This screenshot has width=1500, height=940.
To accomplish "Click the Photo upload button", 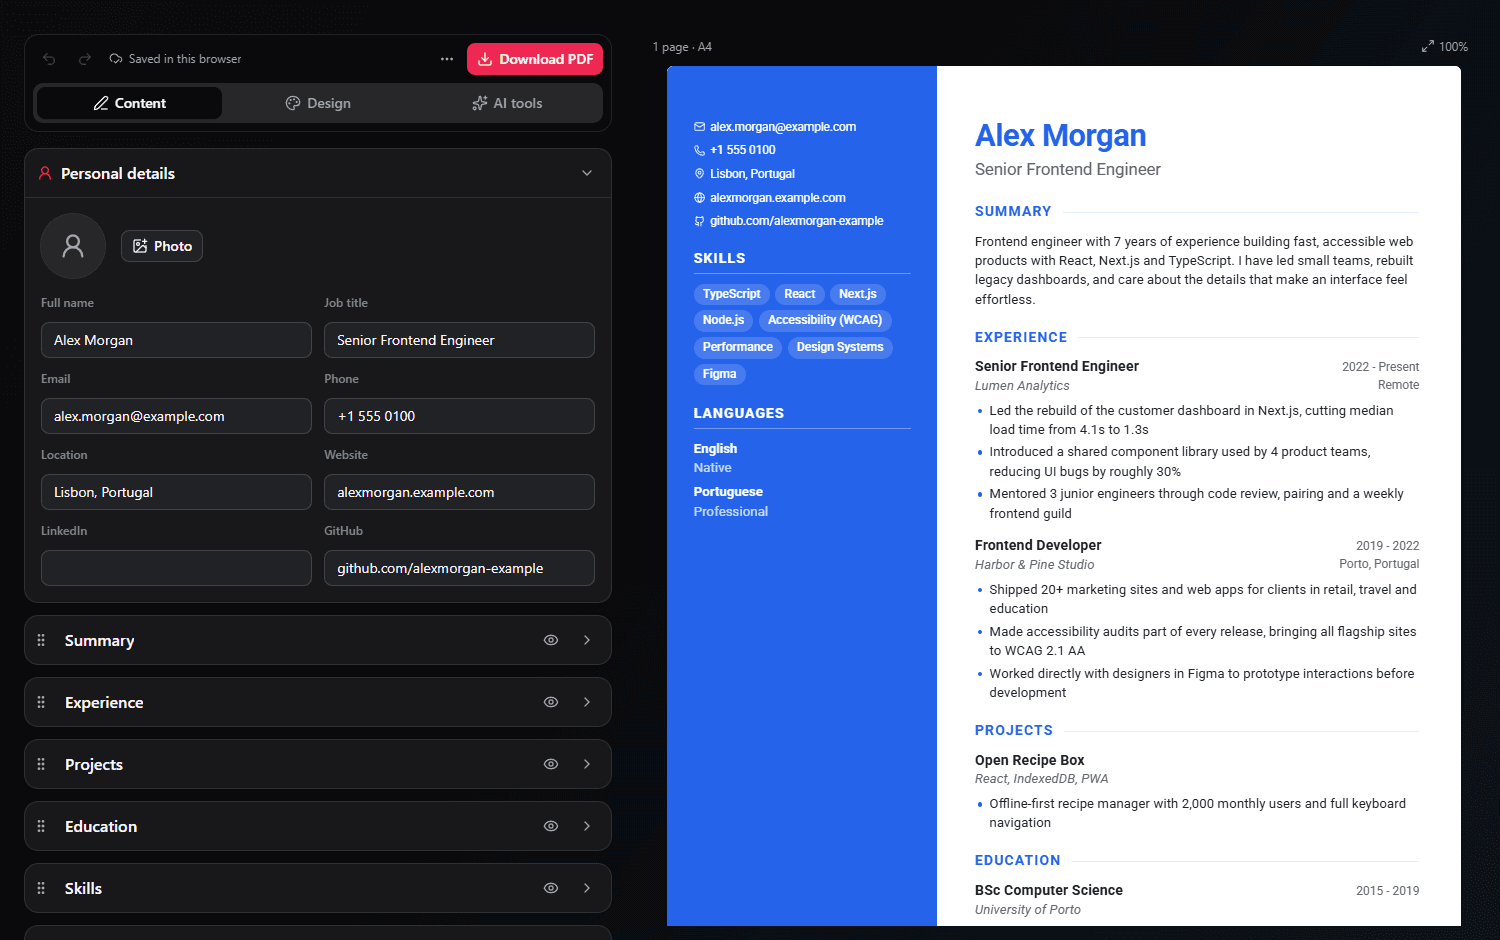I will tap(162, 246).
